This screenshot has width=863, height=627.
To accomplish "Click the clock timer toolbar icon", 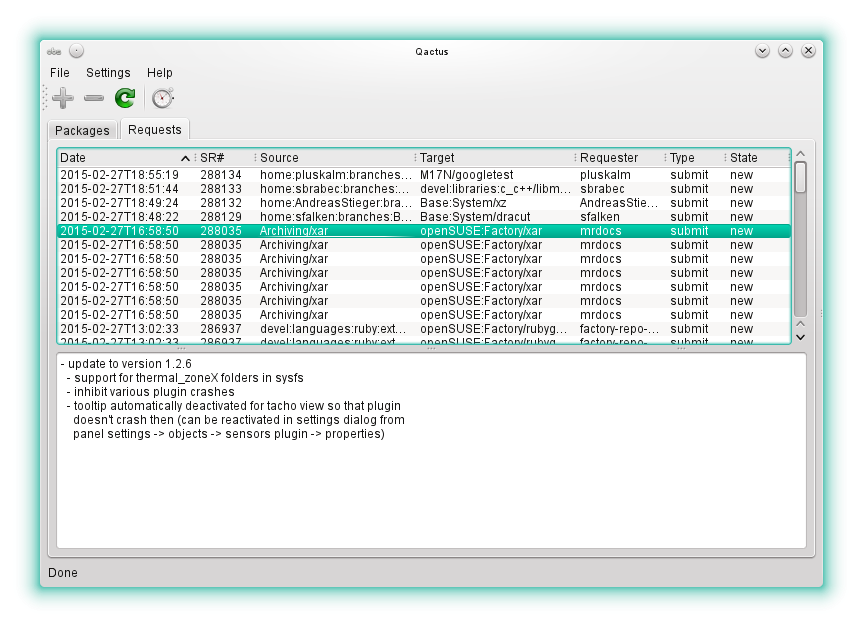I will coord(163,98).
